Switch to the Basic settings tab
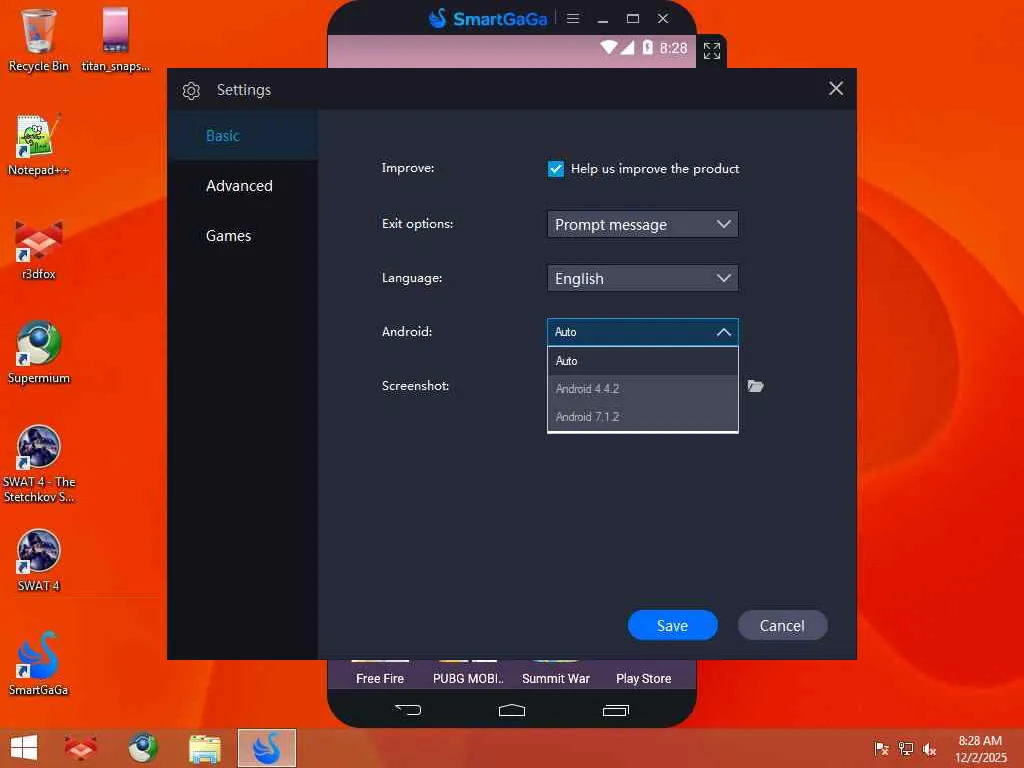 tap(242, 135)
